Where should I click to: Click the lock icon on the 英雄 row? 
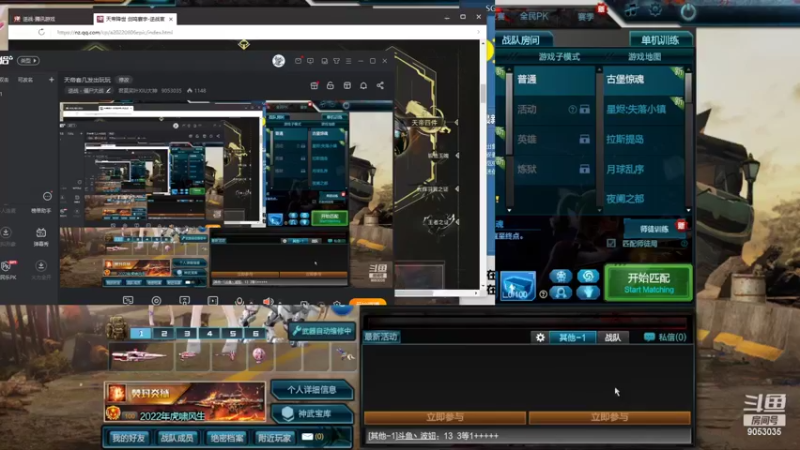tap(585, 139)
